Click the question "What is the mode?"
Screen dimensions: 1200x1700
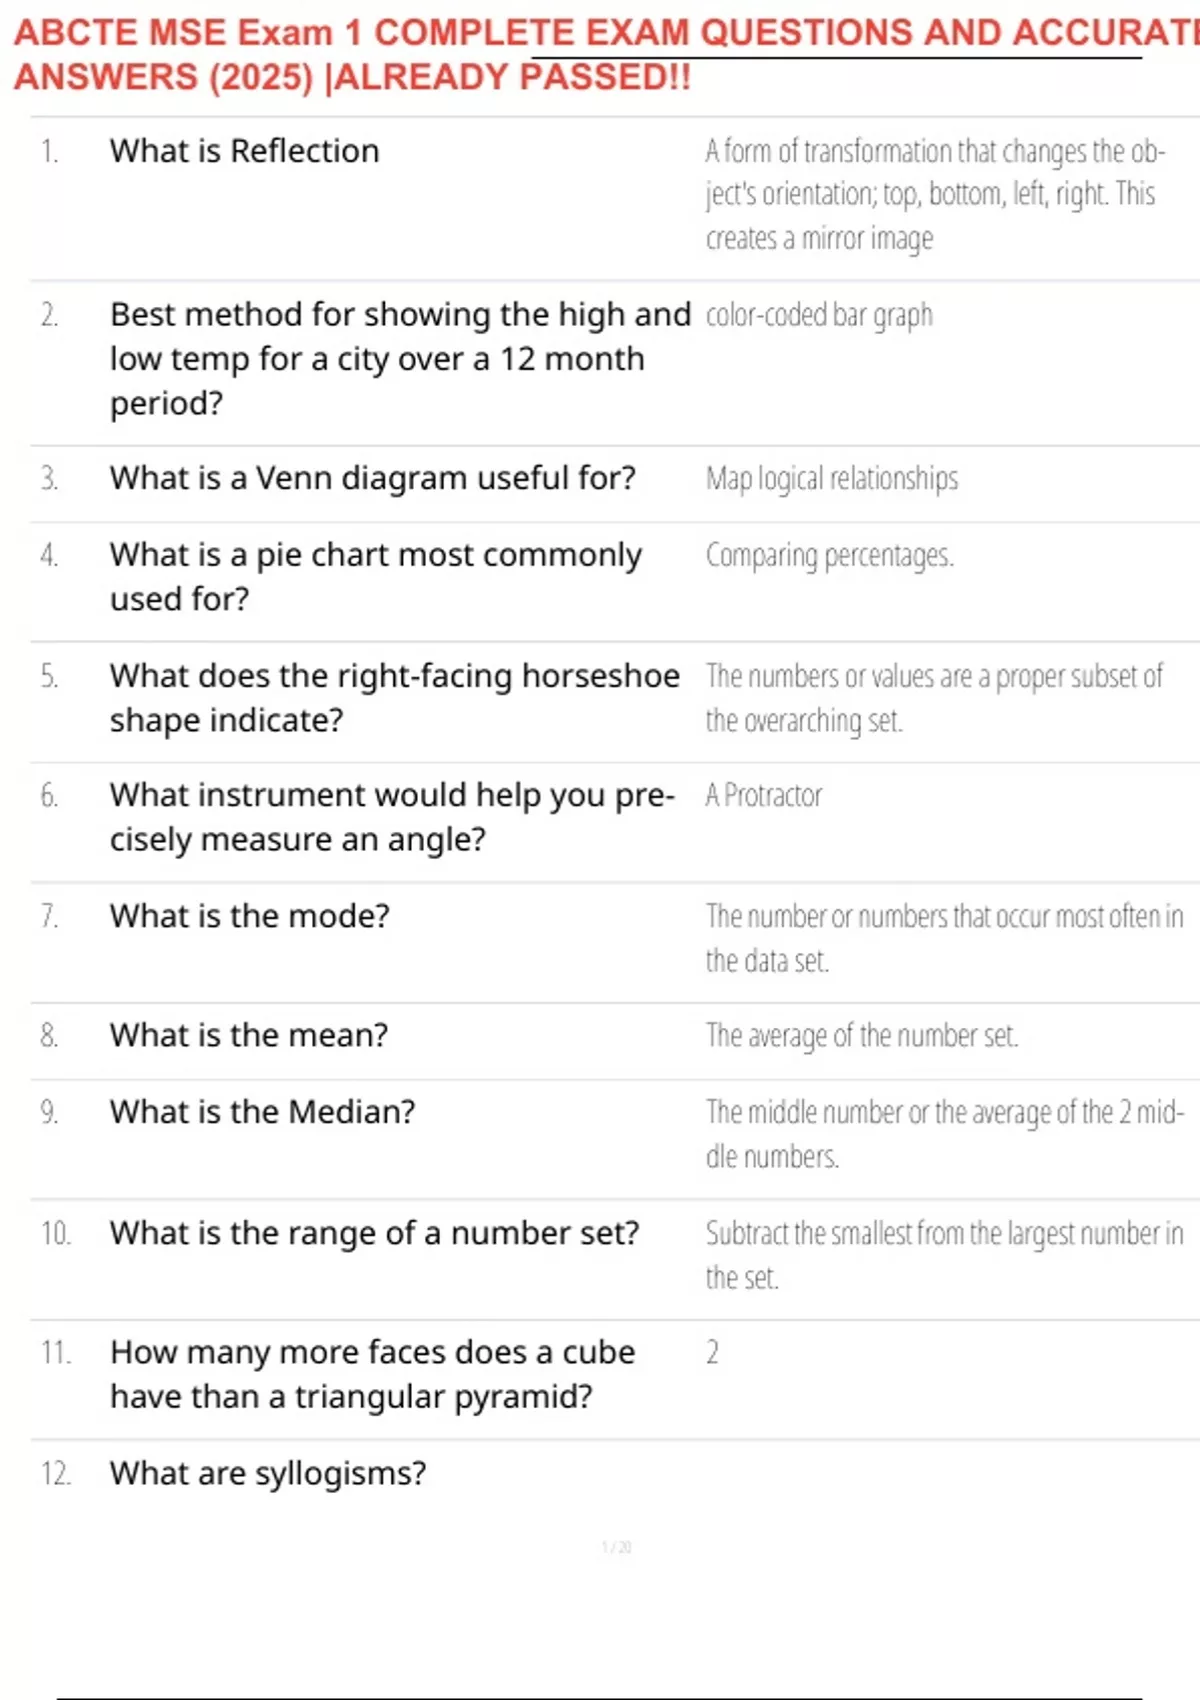tap(250, 916)
